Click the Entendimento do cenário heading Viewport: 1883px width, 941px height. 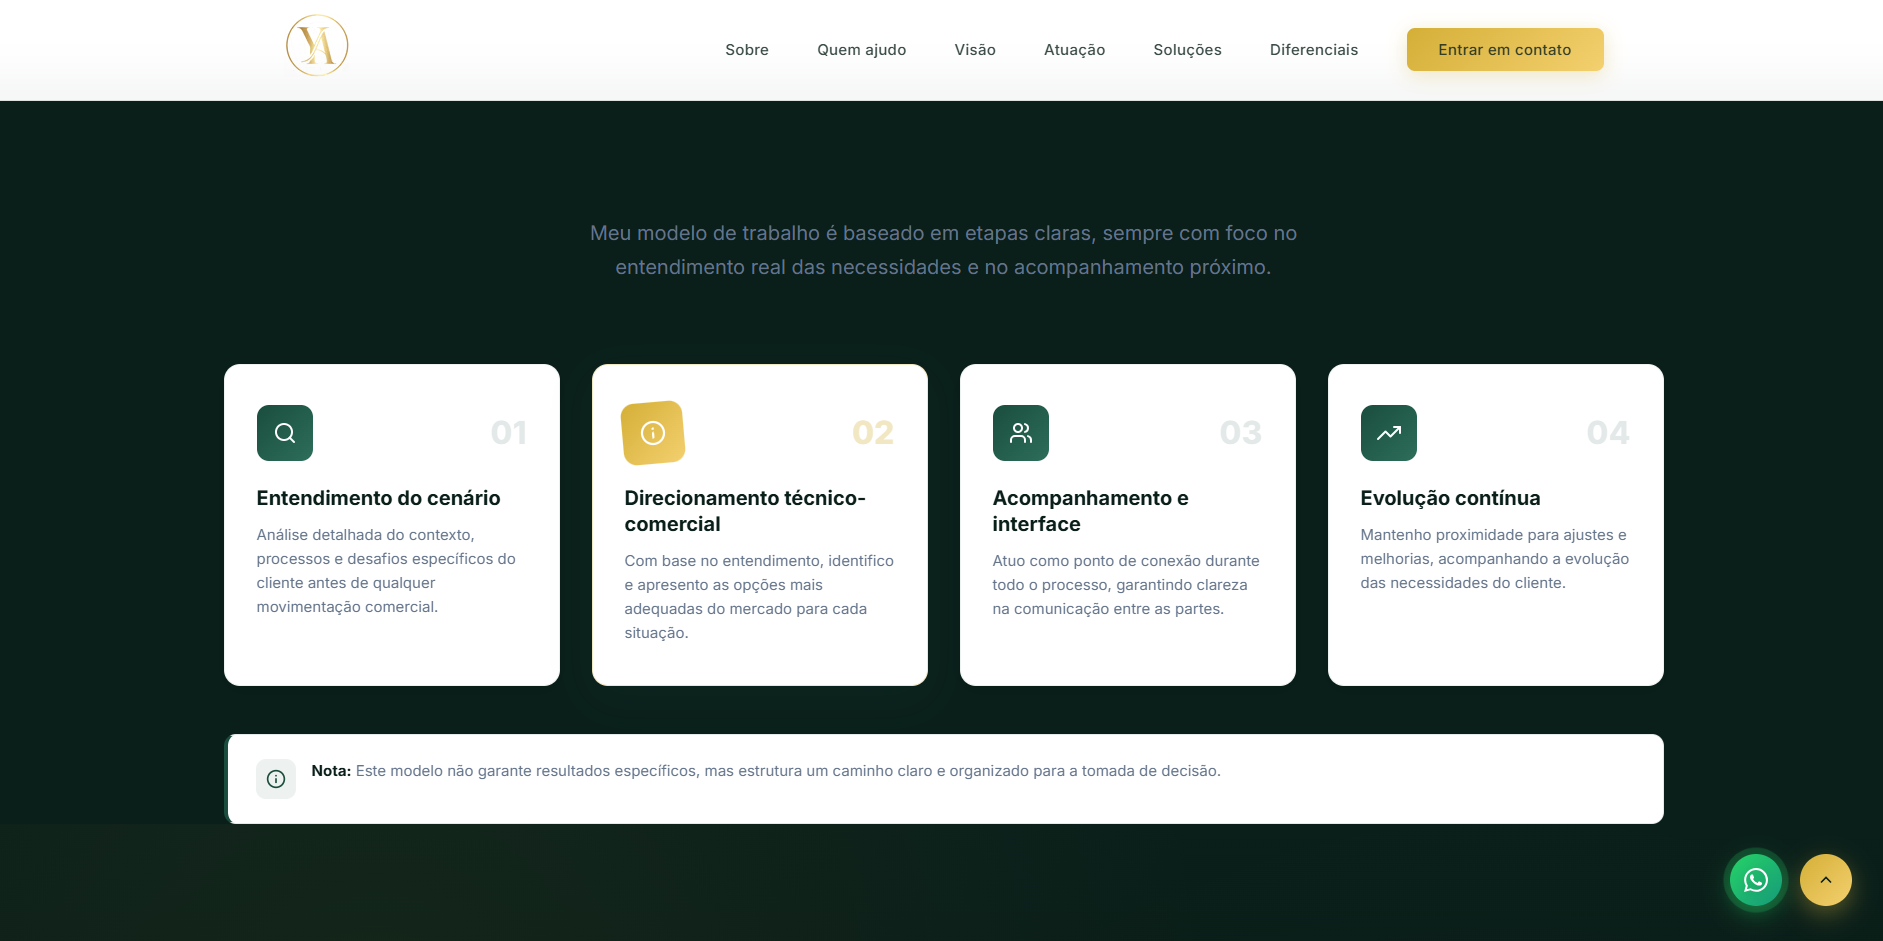pos(378,498)
